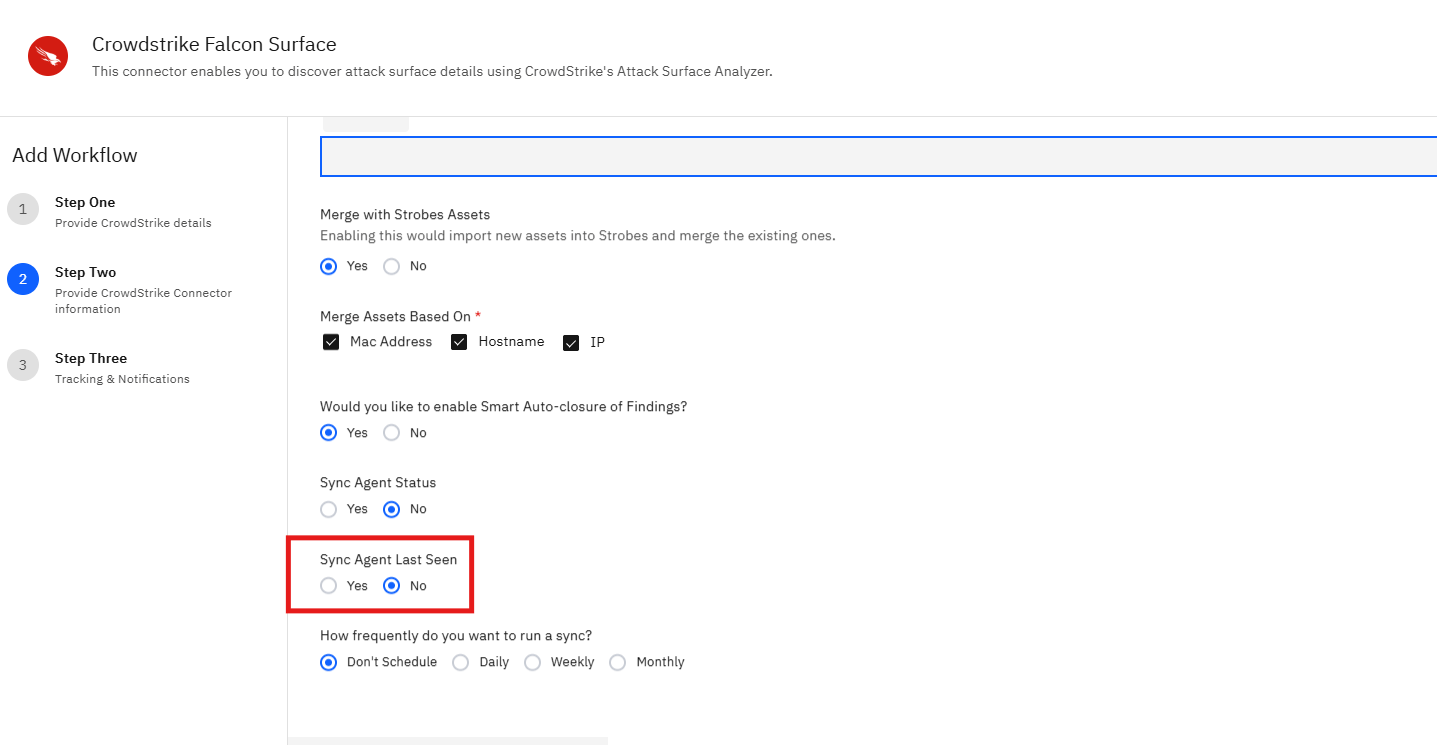Select No for Merge with Strobes Assets
This screenshot has width=1437, height=745.
(x=392, y=266)
